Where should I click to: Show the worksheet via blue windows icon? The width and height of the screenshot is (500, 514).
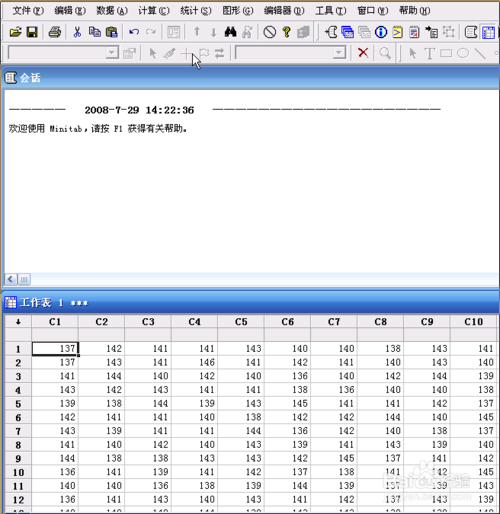pyautogui.click(x=348, y=32)
